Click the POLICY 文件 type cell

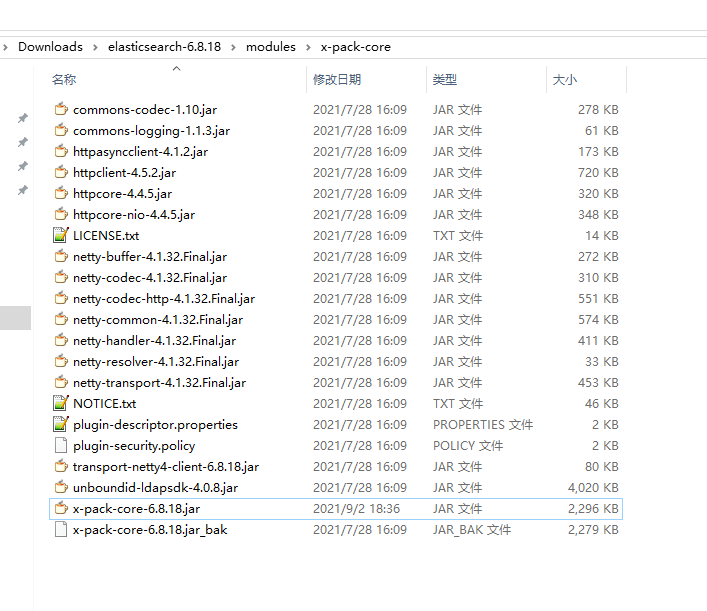click(468, 446)
